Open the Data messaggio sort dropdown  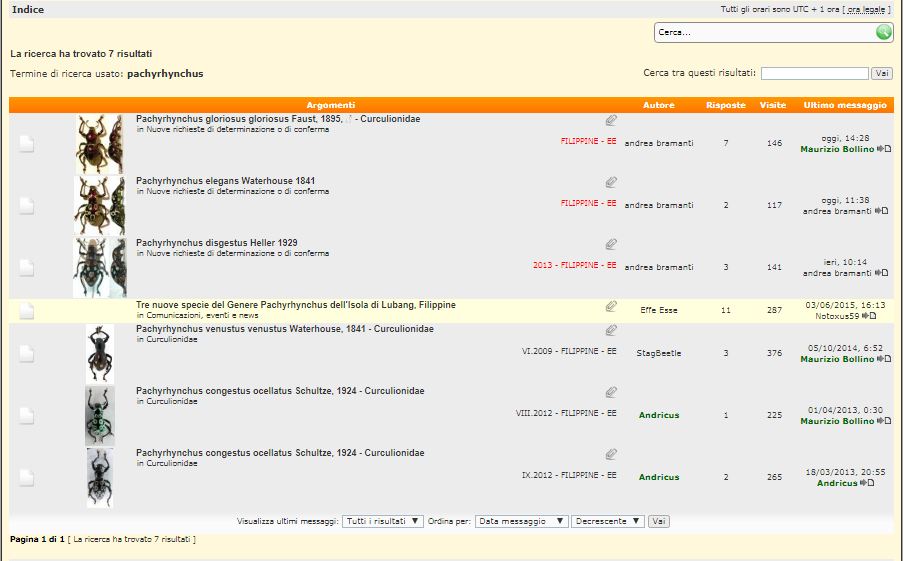click(521, 521)
